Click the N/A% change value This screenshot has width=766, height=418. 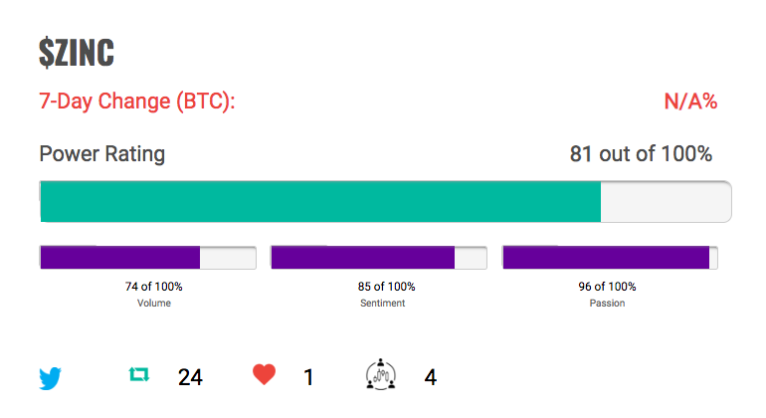pos(690,102)
